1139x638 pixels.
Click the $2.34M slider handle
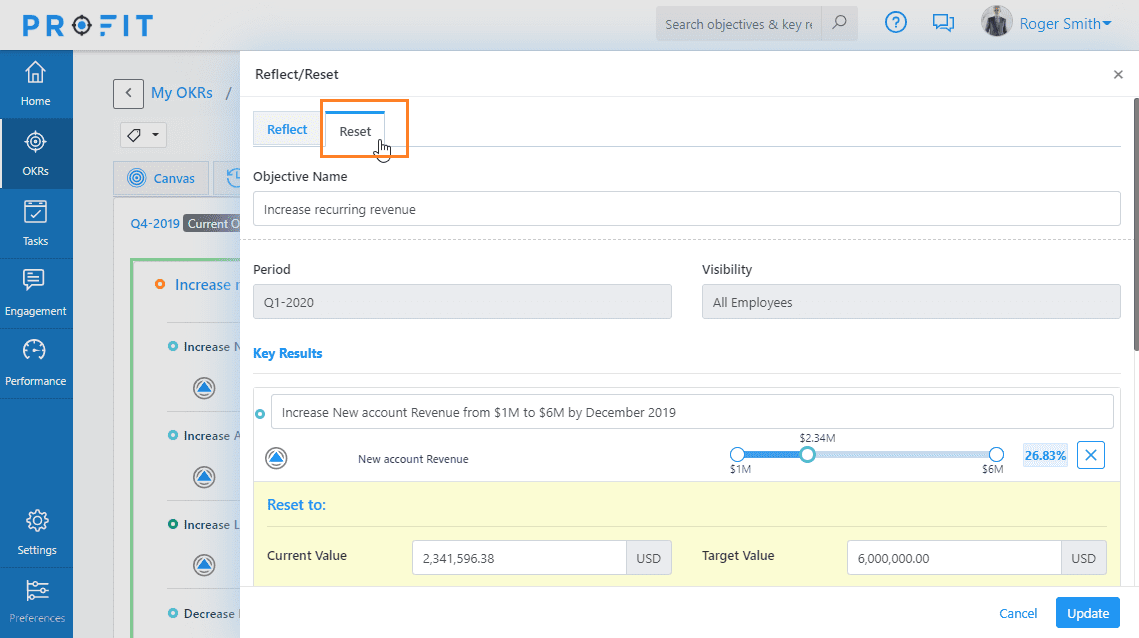(x=807, y=455)
